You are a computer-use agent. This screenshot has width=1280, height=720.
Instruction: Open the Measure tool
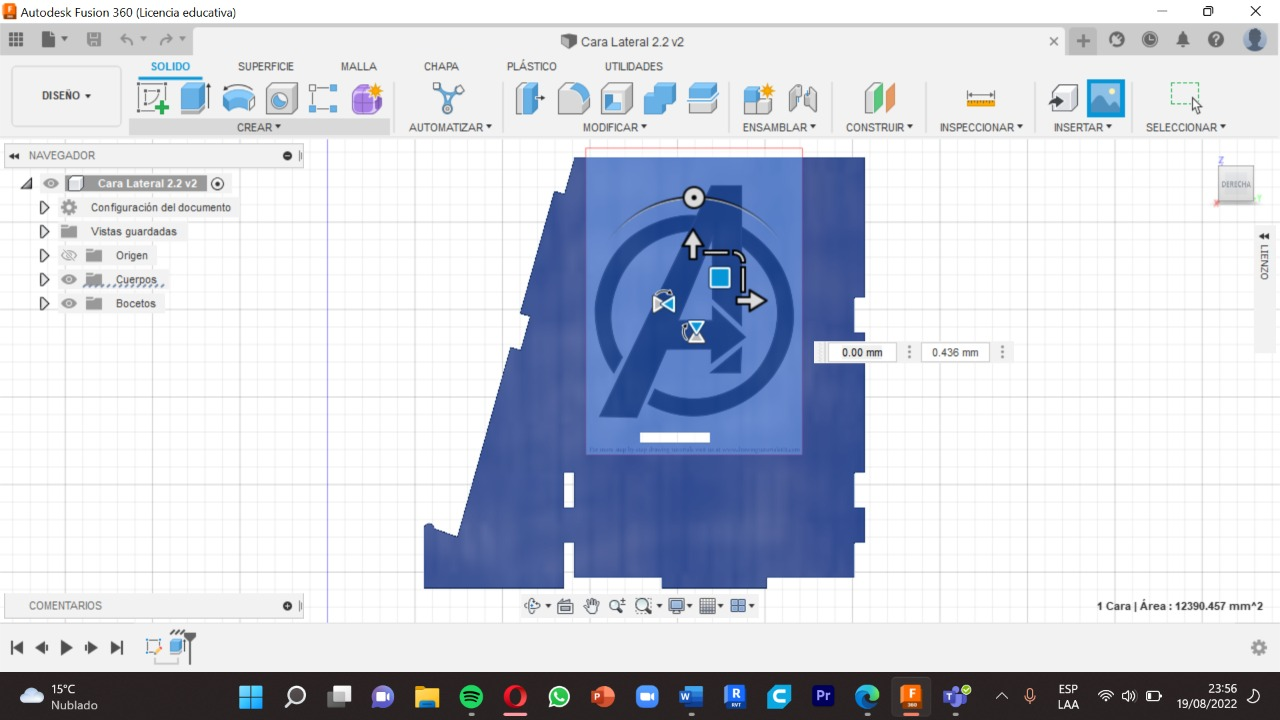[980, 98]
